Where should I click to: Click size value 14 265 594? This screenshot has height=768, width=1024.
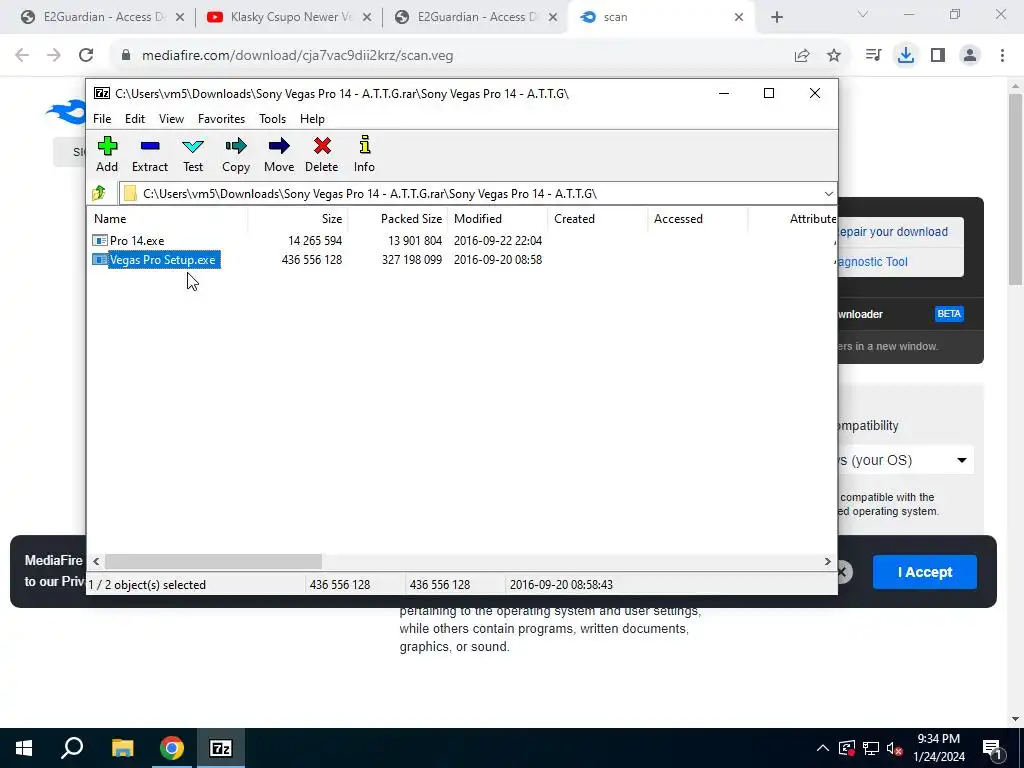315,241
